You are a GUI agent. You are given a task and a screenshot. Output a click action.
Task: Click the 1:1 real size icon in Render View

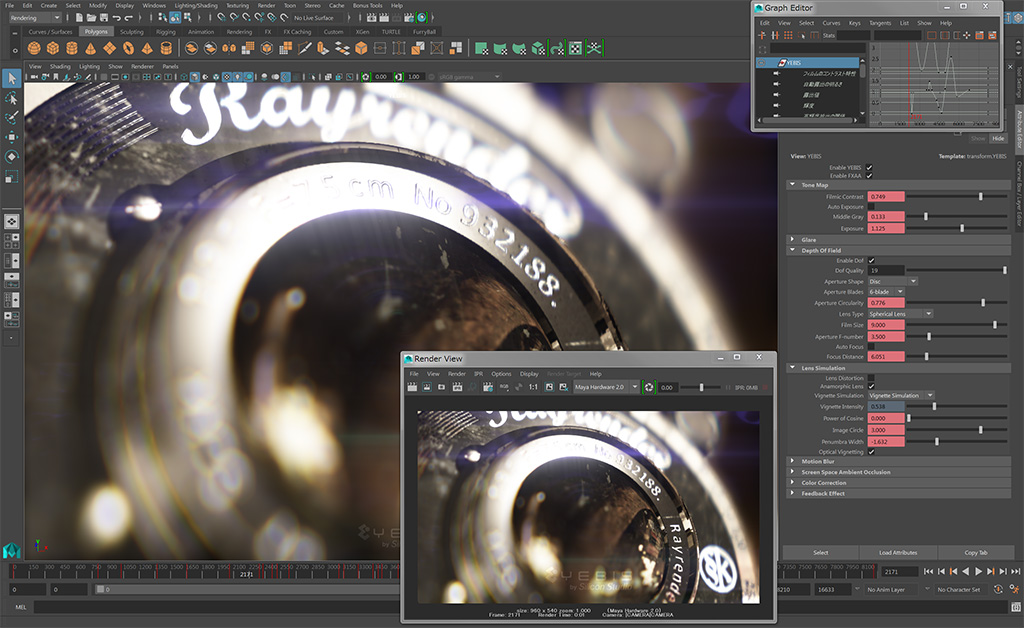click(x=533, y=386)
